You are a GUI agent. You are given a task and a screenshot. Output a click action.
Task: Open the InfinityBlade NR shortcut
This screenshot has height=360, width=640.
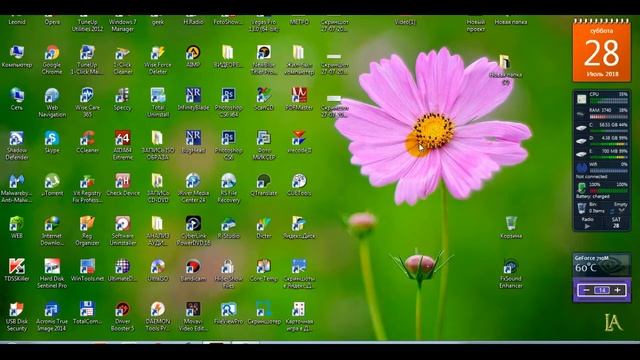tap(193, 99)
